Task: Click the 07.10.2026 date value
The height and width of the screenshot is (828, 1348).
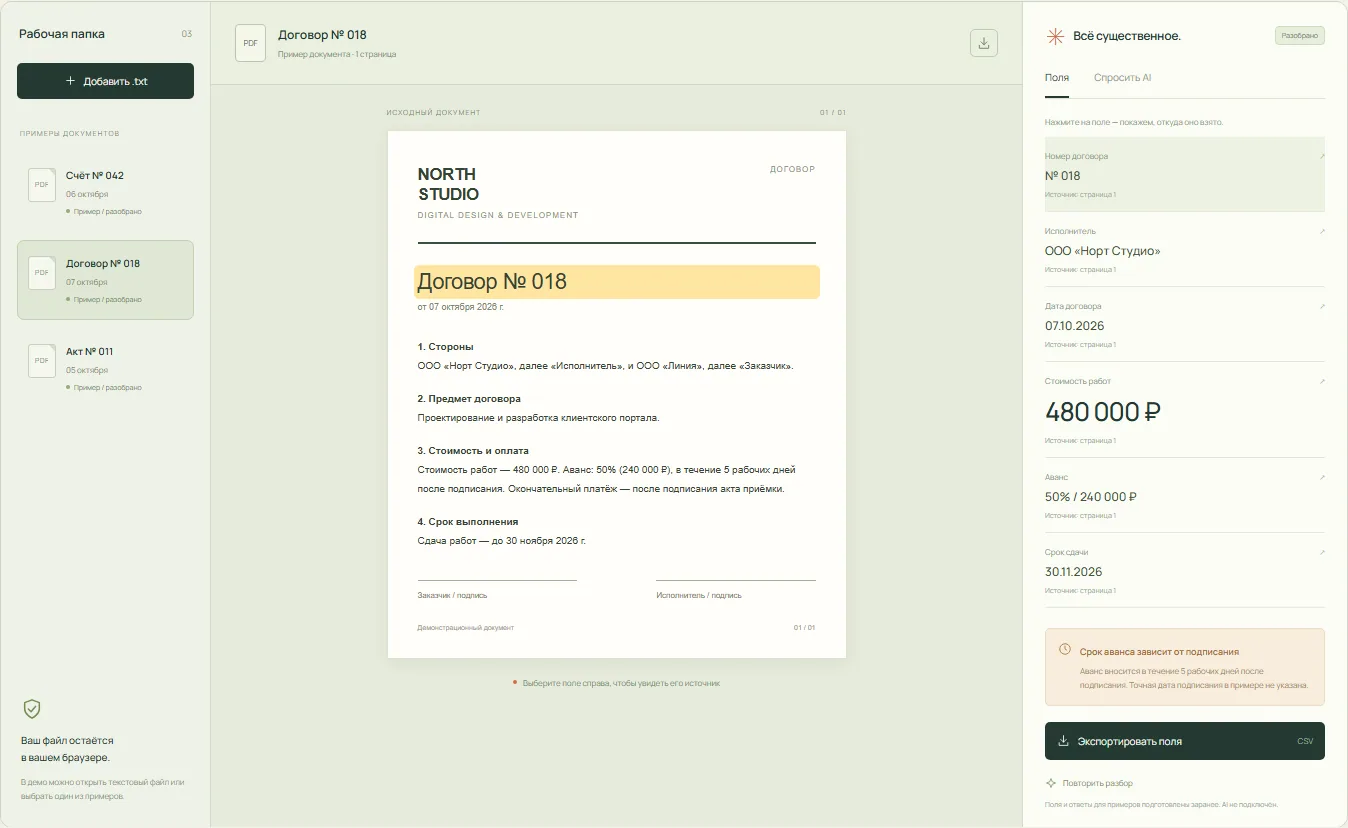Action: click(1075, 326)
